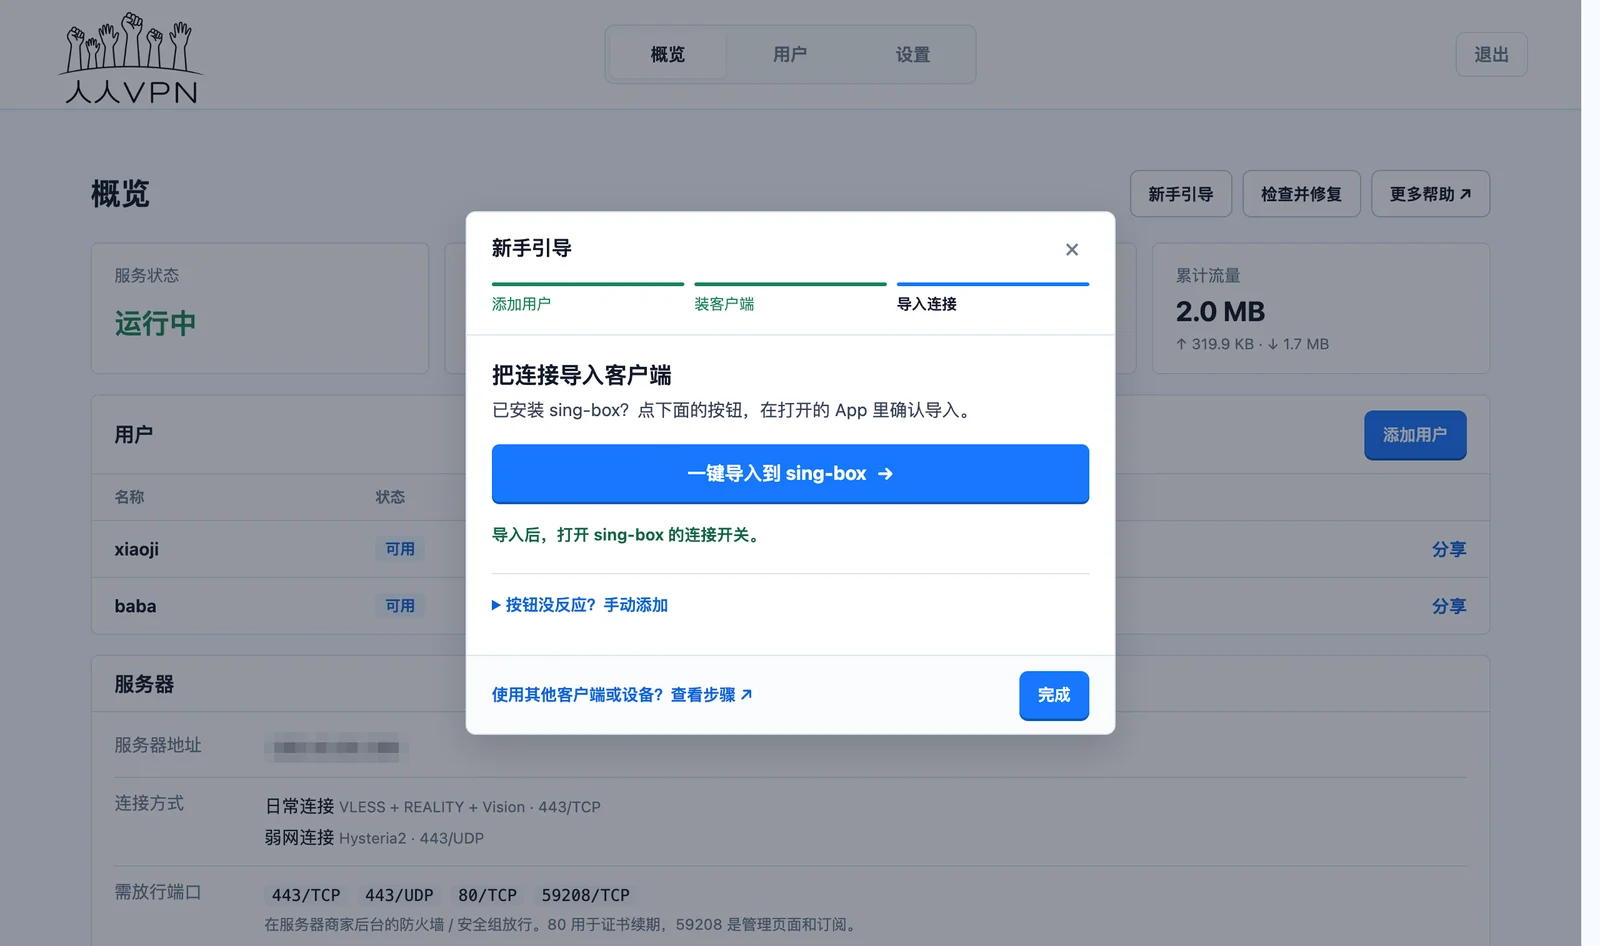Expand 按钮没反应？手动添加 section
This screenshot has height=946, width=1600.
580,605
